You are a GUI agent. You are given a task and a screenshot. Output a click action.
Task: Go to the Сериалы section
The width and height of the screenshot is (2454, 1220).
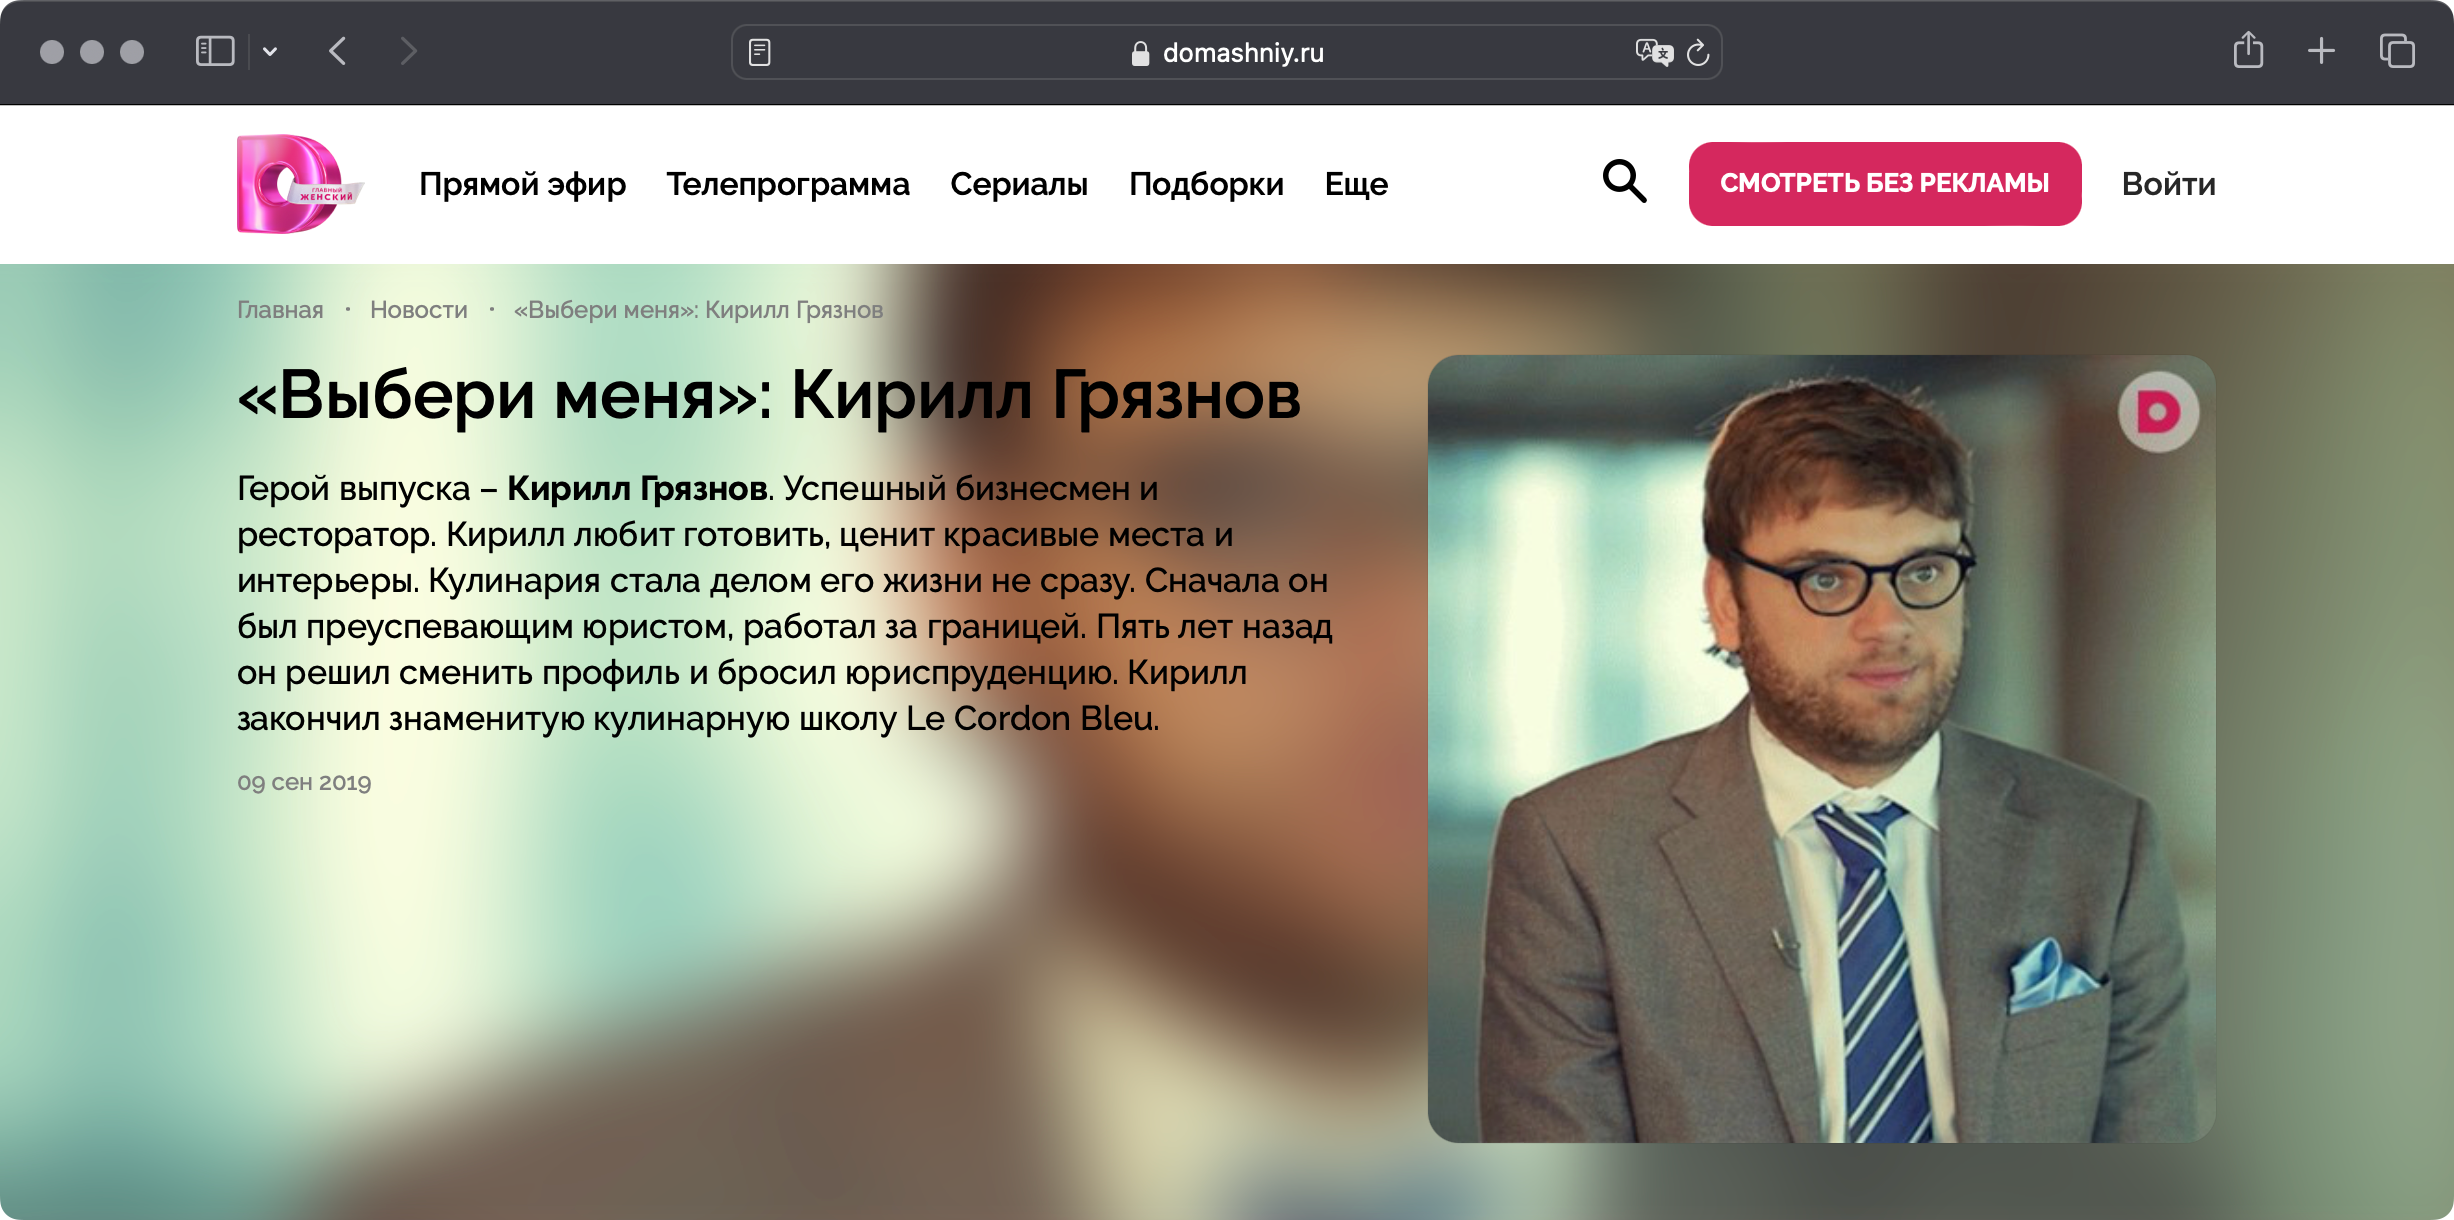pos(1019,184)
